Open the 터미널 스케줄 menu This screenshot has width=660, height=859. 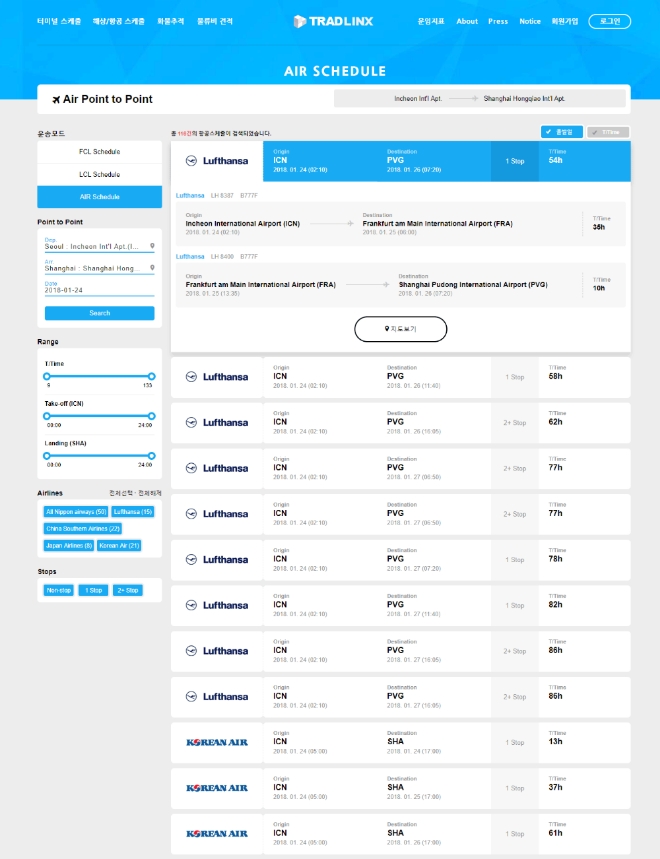click(x=59, y=21)
